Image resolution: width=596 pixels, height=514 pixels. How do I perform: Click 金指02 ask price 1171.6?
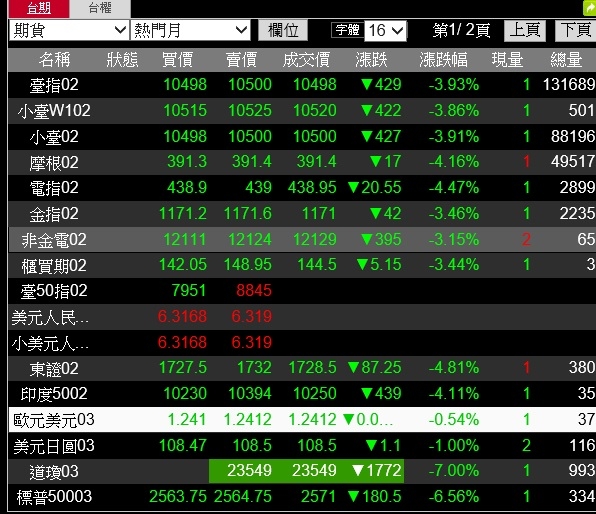pos(247,213)
